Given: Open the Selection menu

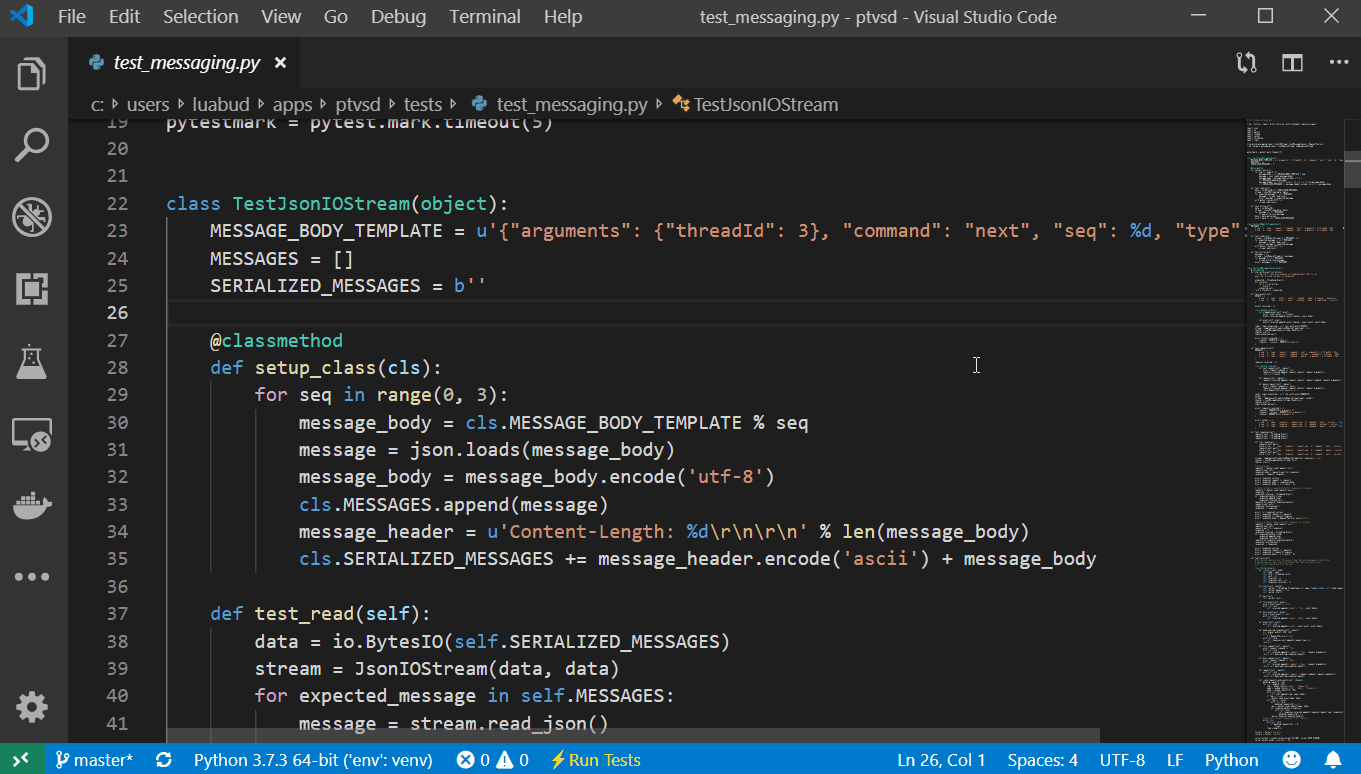Looking at the screenshot, I should 201,17.
